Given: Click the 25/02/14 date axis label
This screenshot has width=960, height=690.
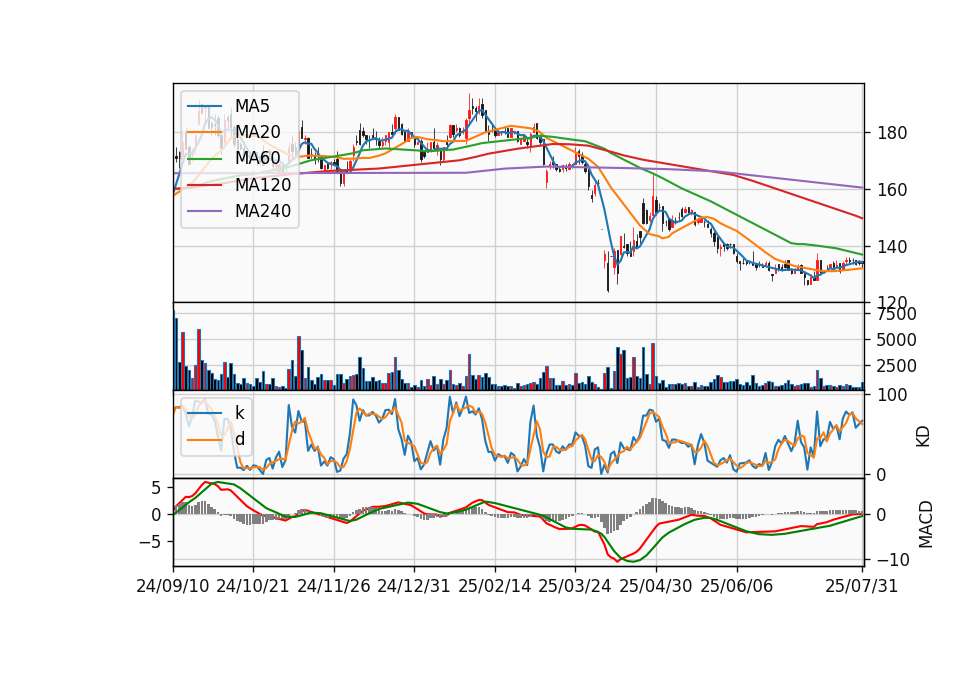Looking at the screenshot, I should pos(495,587).
